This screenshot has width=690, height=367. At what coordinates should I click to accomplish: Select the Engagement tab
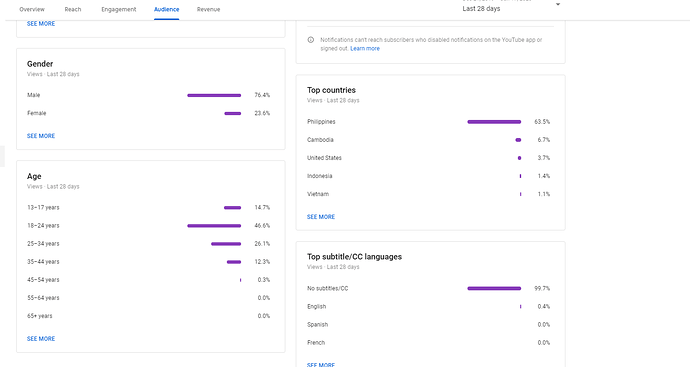point(119,9)
